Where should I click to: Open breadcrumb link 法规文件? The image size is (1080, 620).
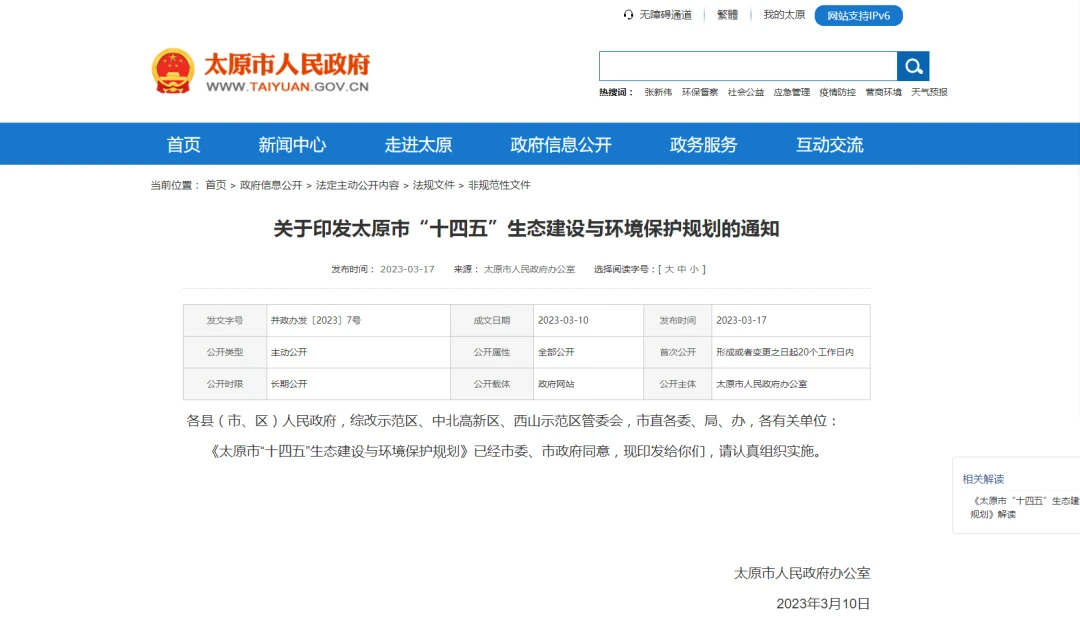(433, 185)
